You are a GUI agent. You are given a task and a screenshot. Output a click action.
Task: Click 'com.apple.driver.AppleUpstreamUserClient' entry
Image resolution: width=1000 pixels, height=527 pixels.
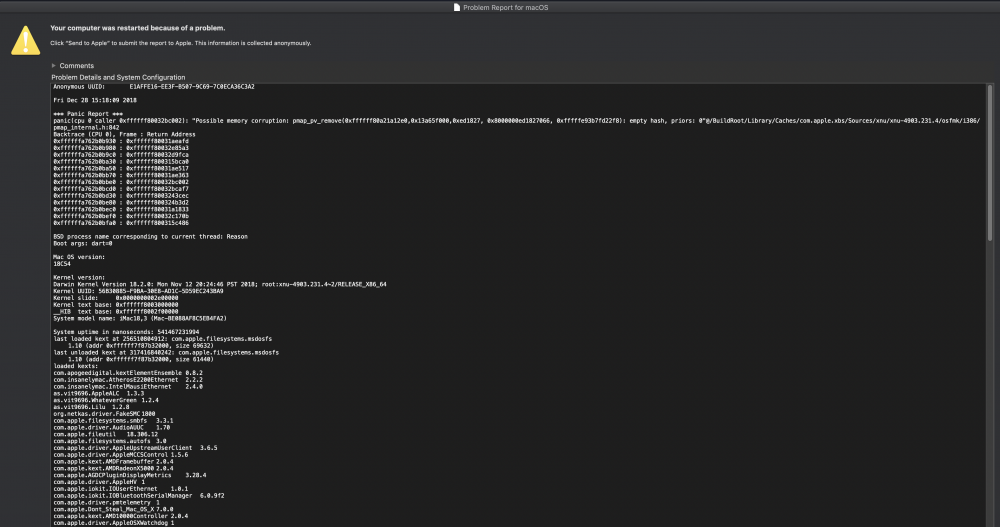(135, 448)
